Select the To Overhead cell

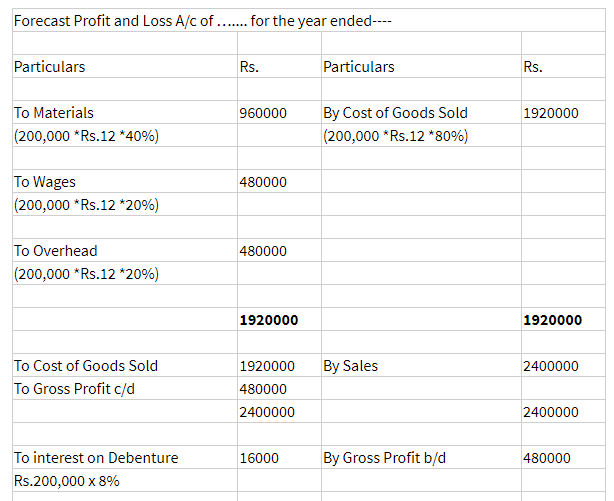coord(55,251)
